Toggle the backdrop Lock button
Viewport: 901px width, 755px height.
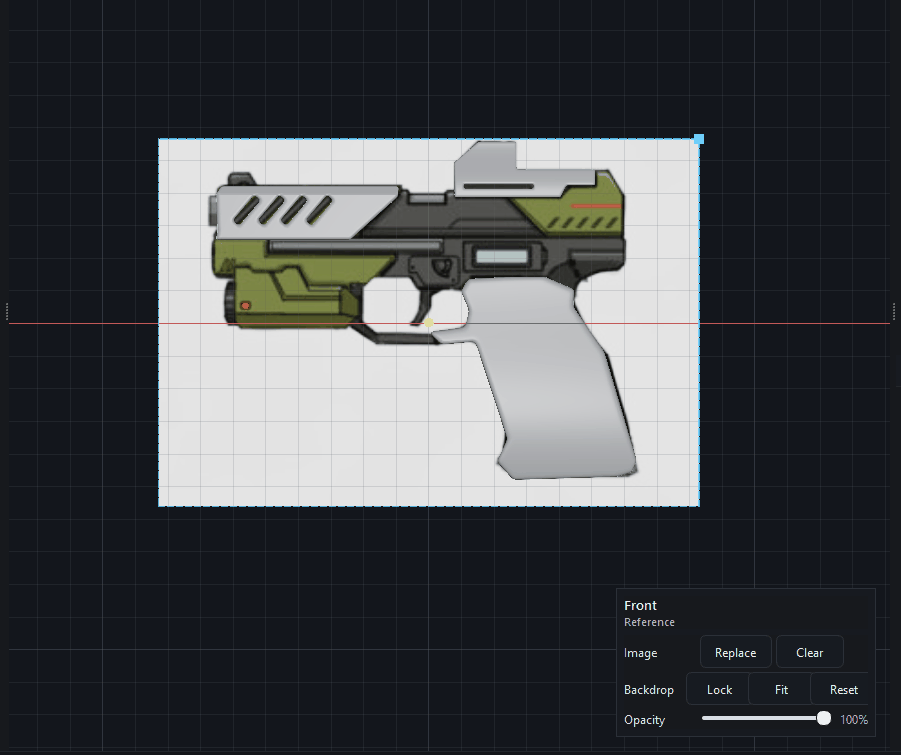point(719,690)
